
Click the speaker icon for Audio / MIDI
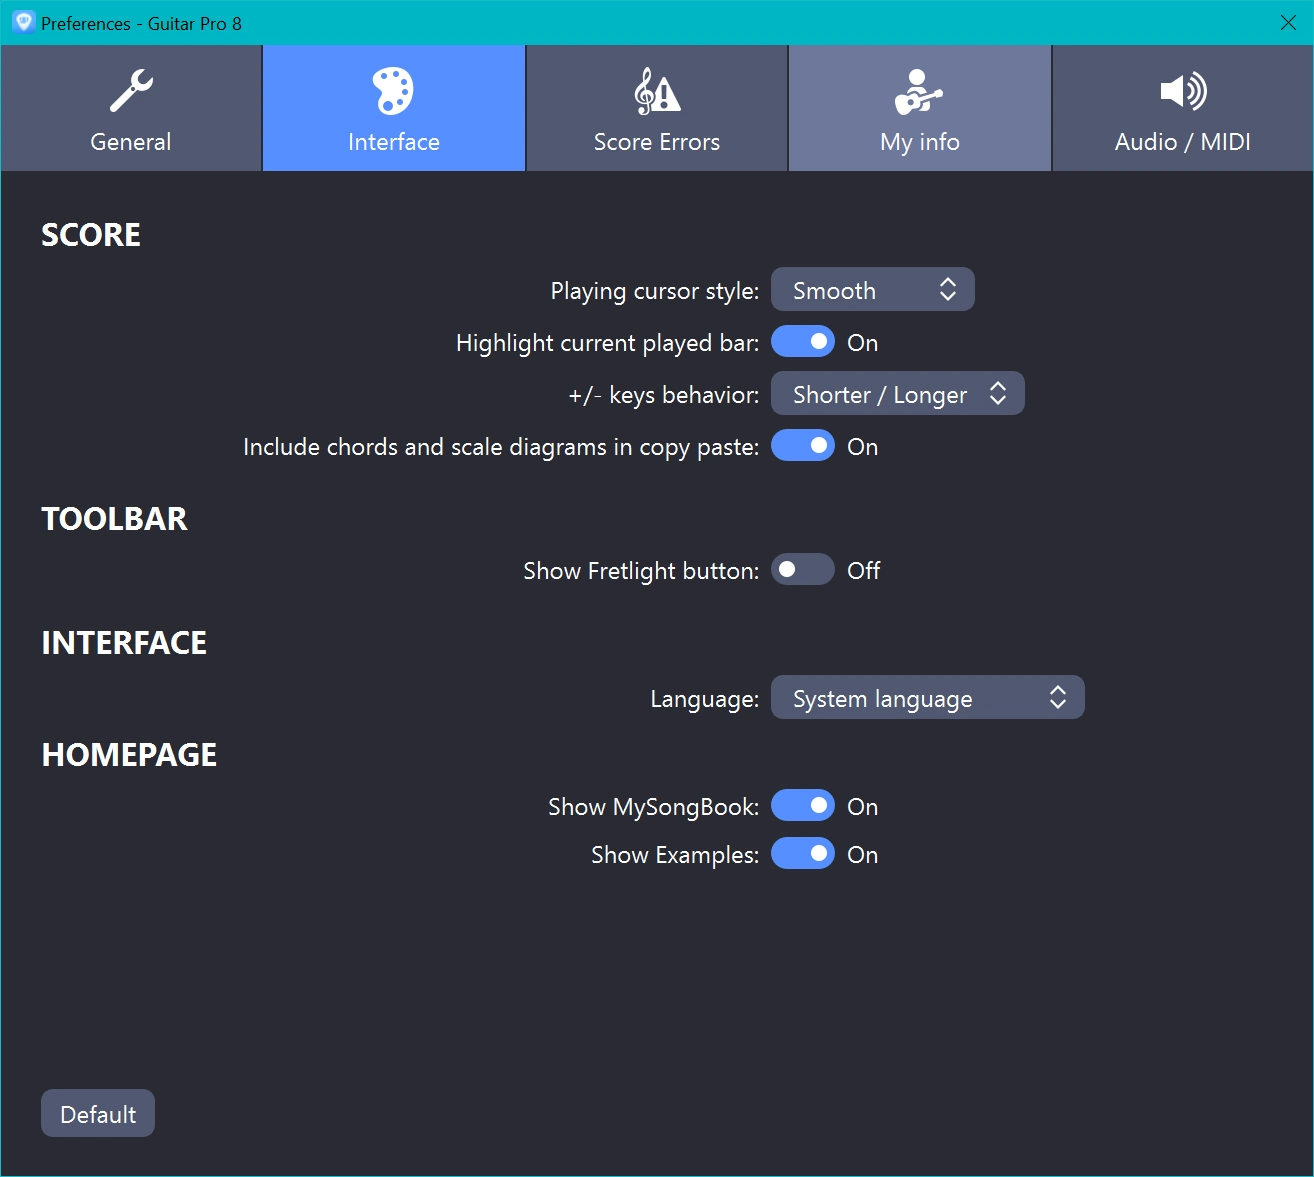[x=1183, y=91]
